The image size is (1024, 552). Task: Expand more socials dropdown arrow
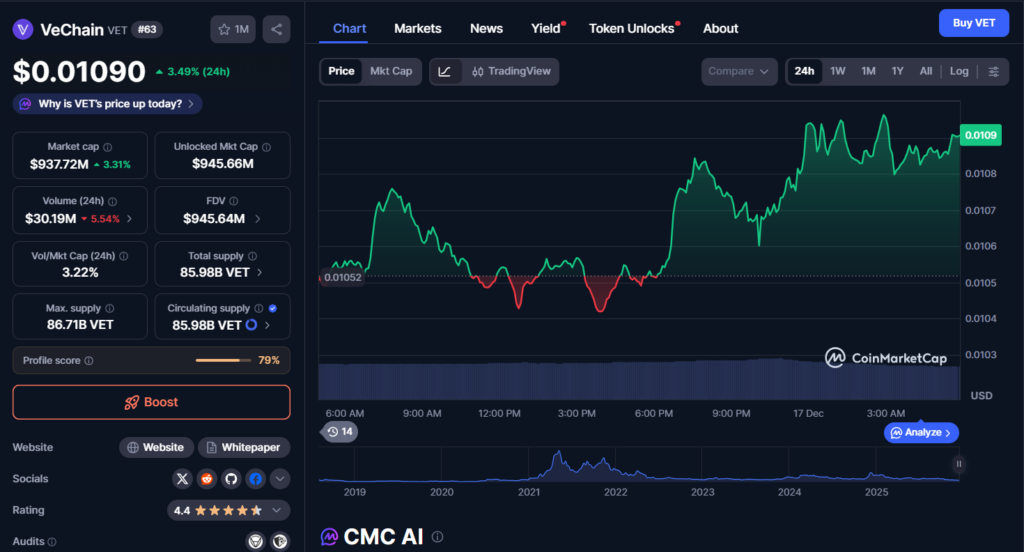click(280, 479)
